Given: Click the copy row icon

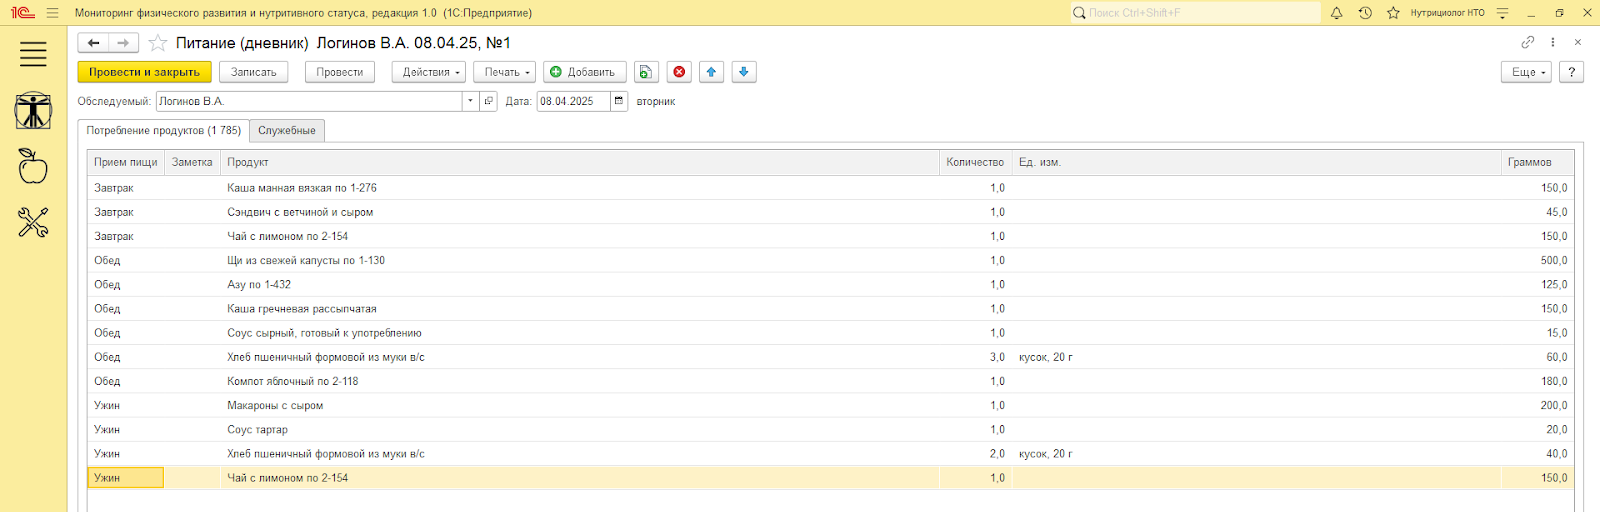Looking at the screenshot, I should (646, 72).
